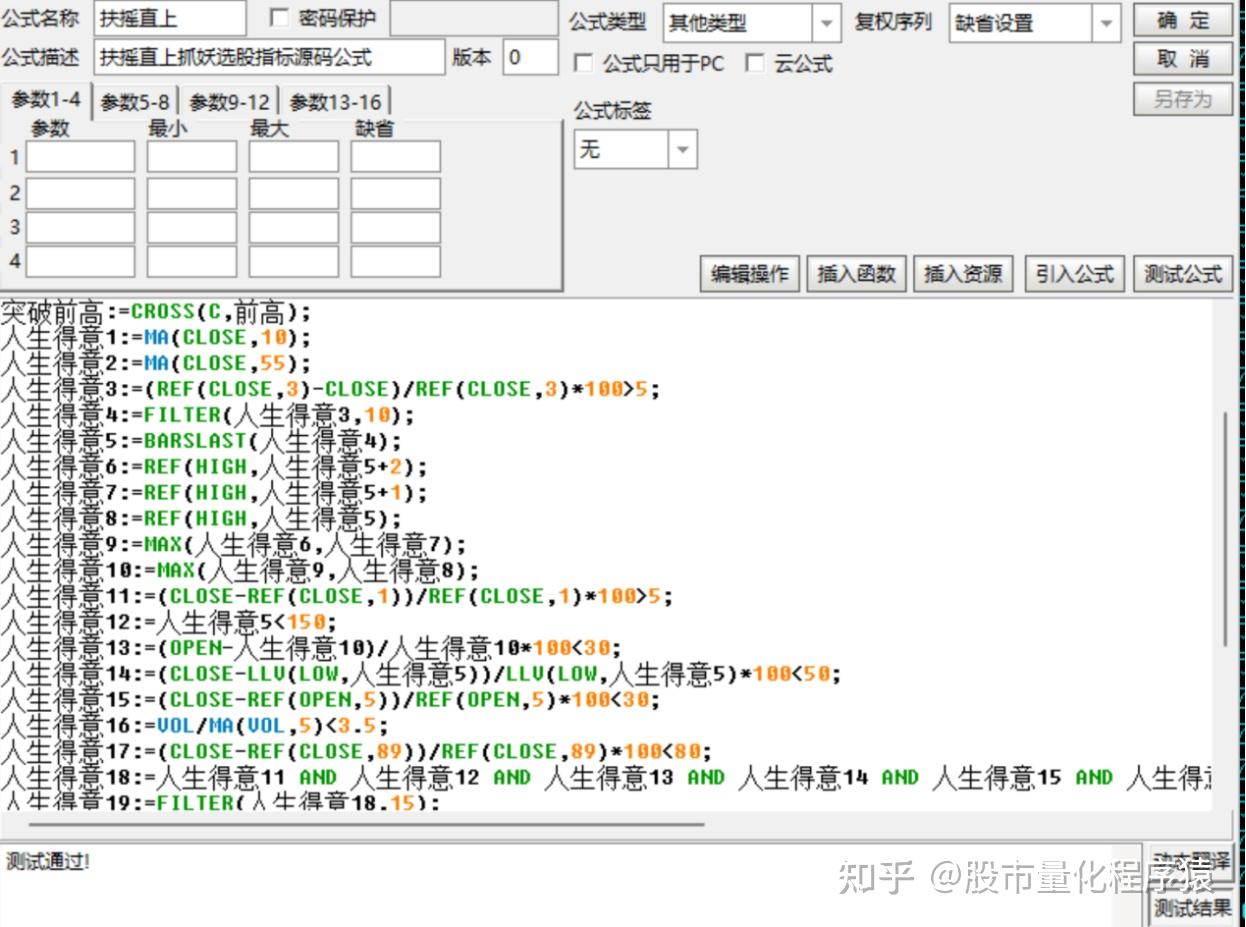Screen dimensions: 1246x927
Task: Click row 1 最大 value field
Action: pyautogui.click(x=294, y=157)
